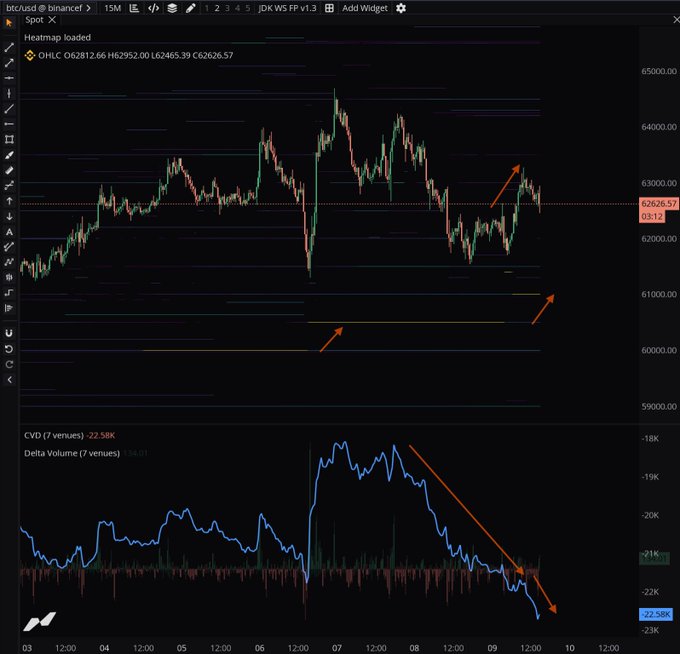
Task: Click the 'Heatmap loaded' status text
Action: pyautogui.click(x=57, y=38)
